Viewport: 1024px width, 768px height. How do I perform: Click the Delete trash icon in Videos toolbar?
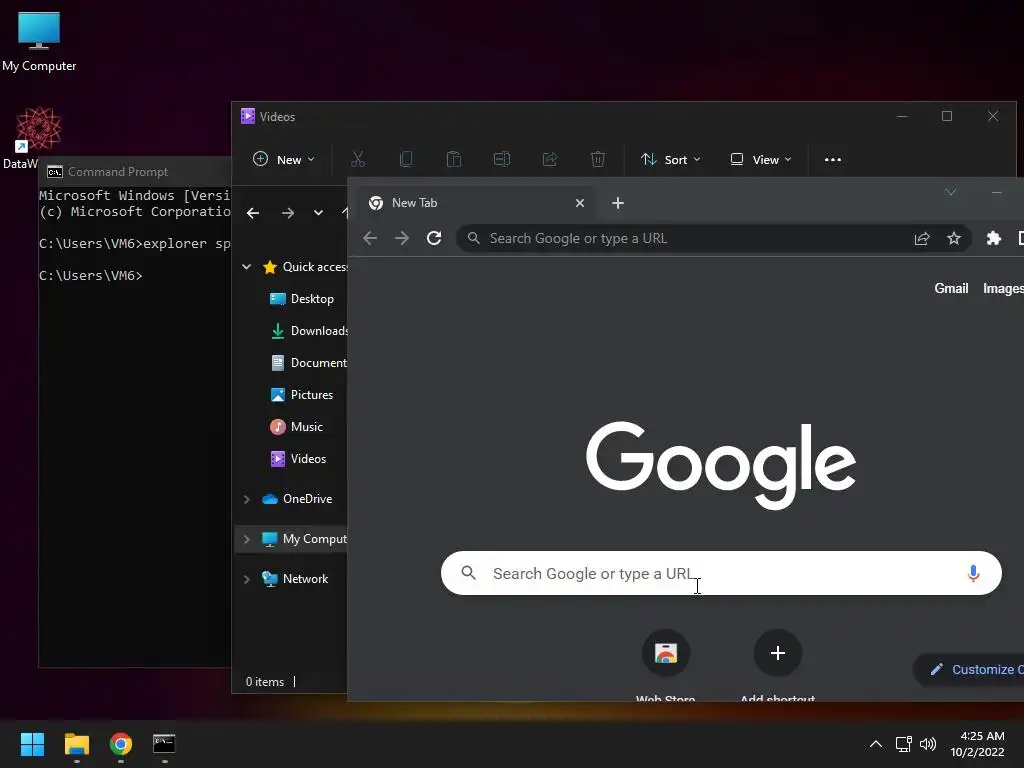coord(598,159)
